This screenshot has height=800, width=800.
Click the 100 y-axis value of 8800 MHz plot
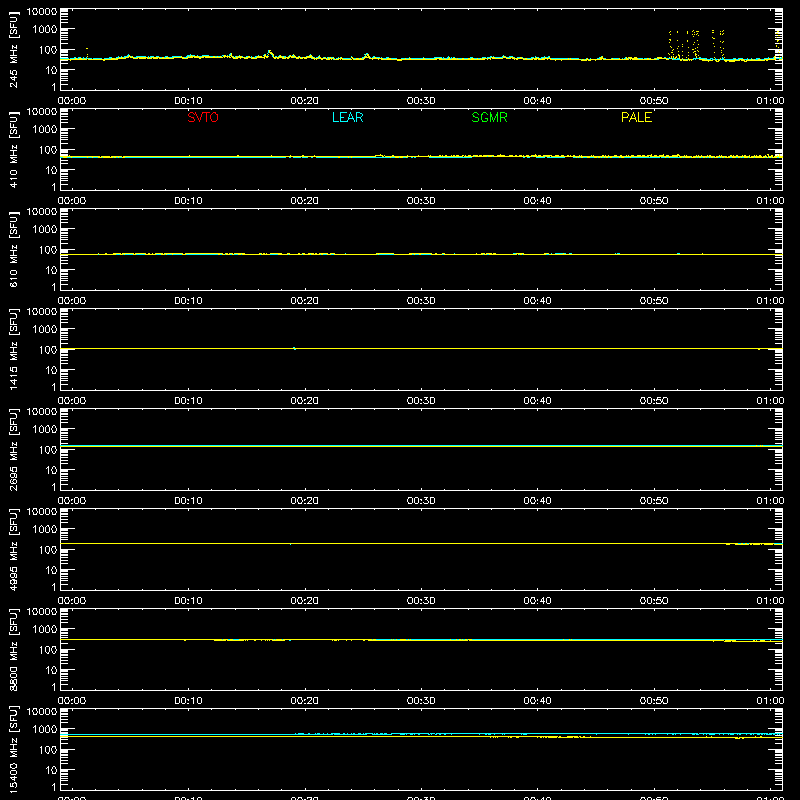coord(48,650)
